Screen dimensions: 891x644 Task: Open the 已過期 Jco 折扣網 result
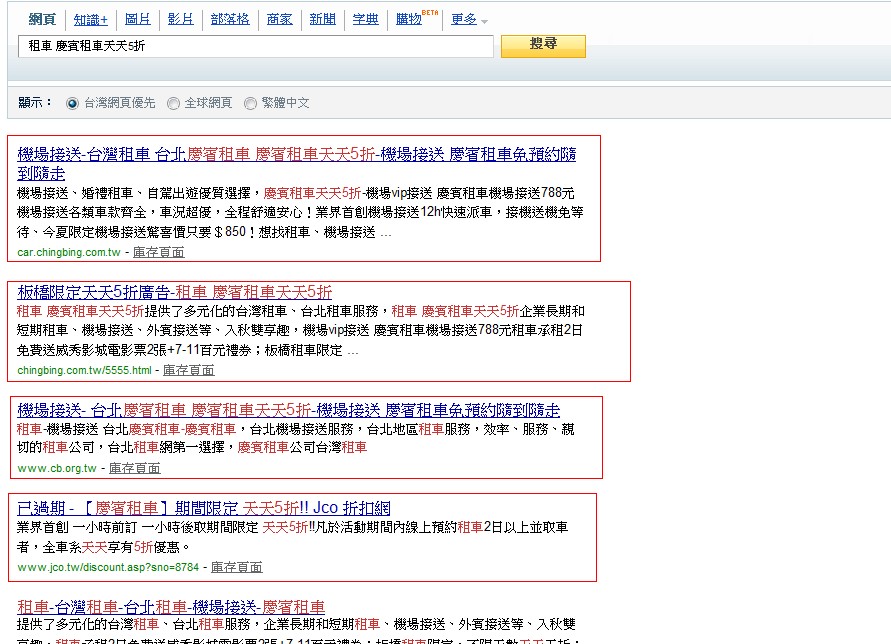pyautogui.click(x=204, y=509)
